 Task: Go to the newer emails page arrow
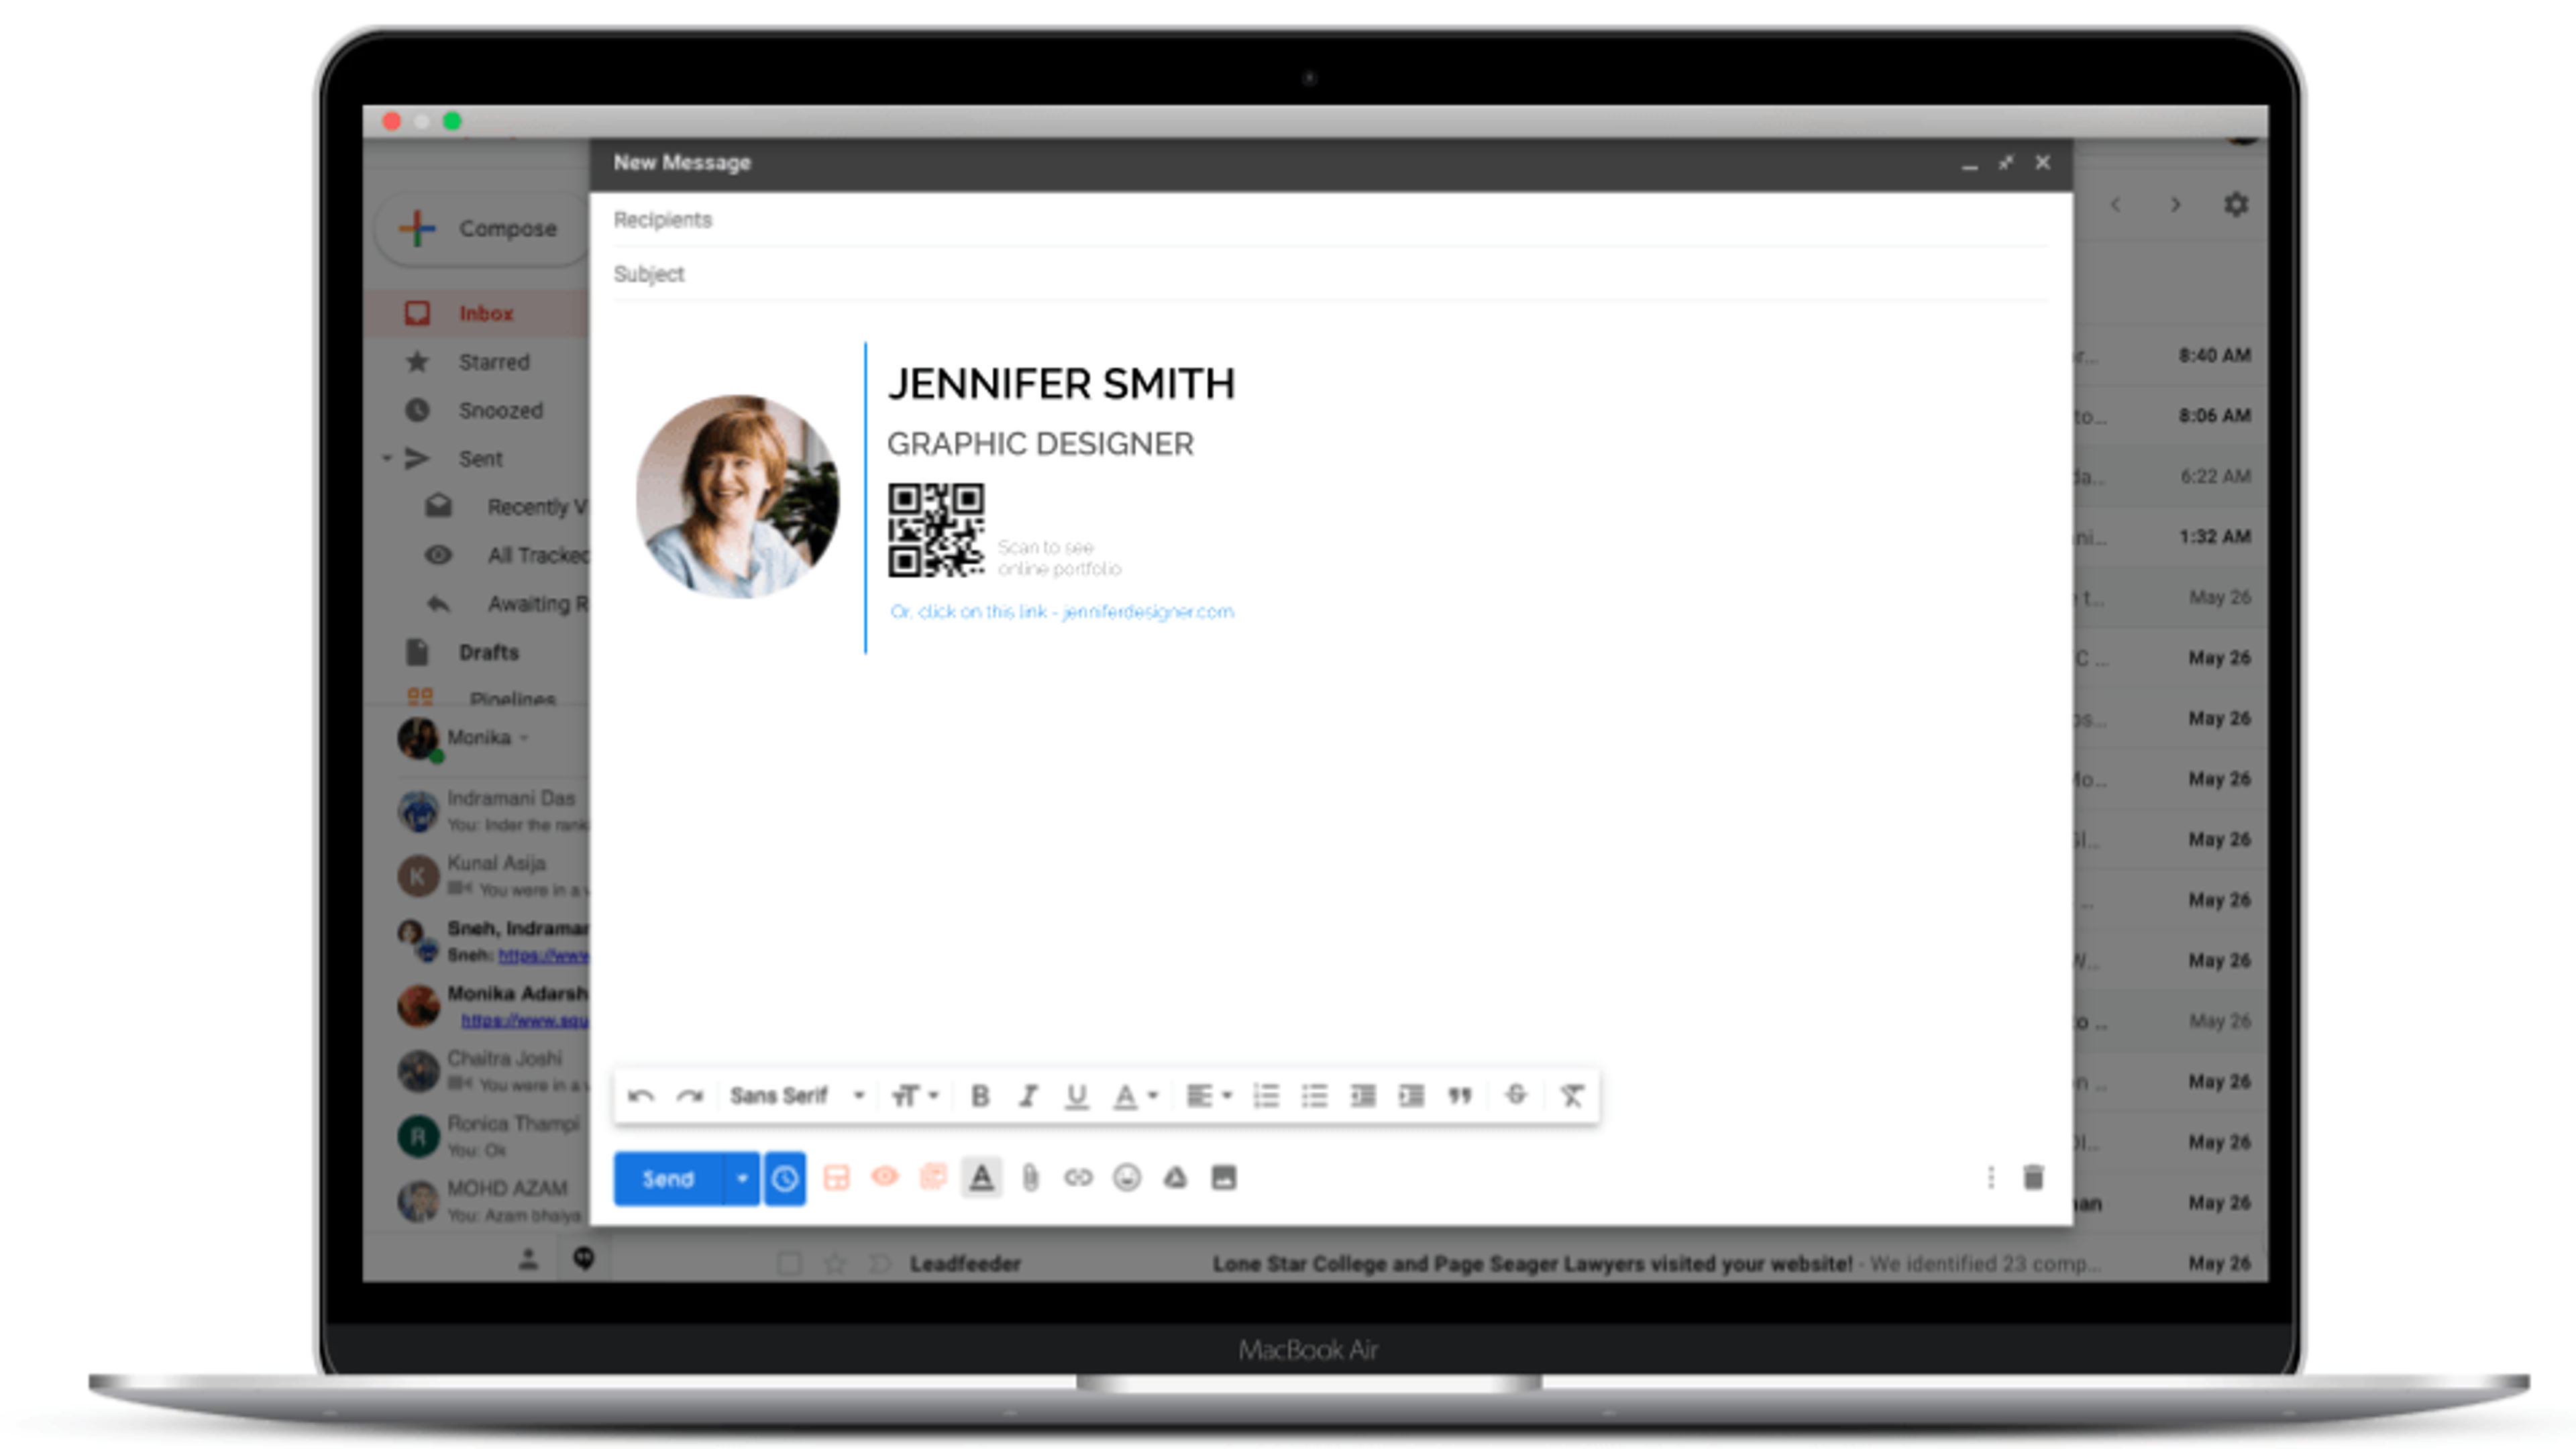(2115, 205)
